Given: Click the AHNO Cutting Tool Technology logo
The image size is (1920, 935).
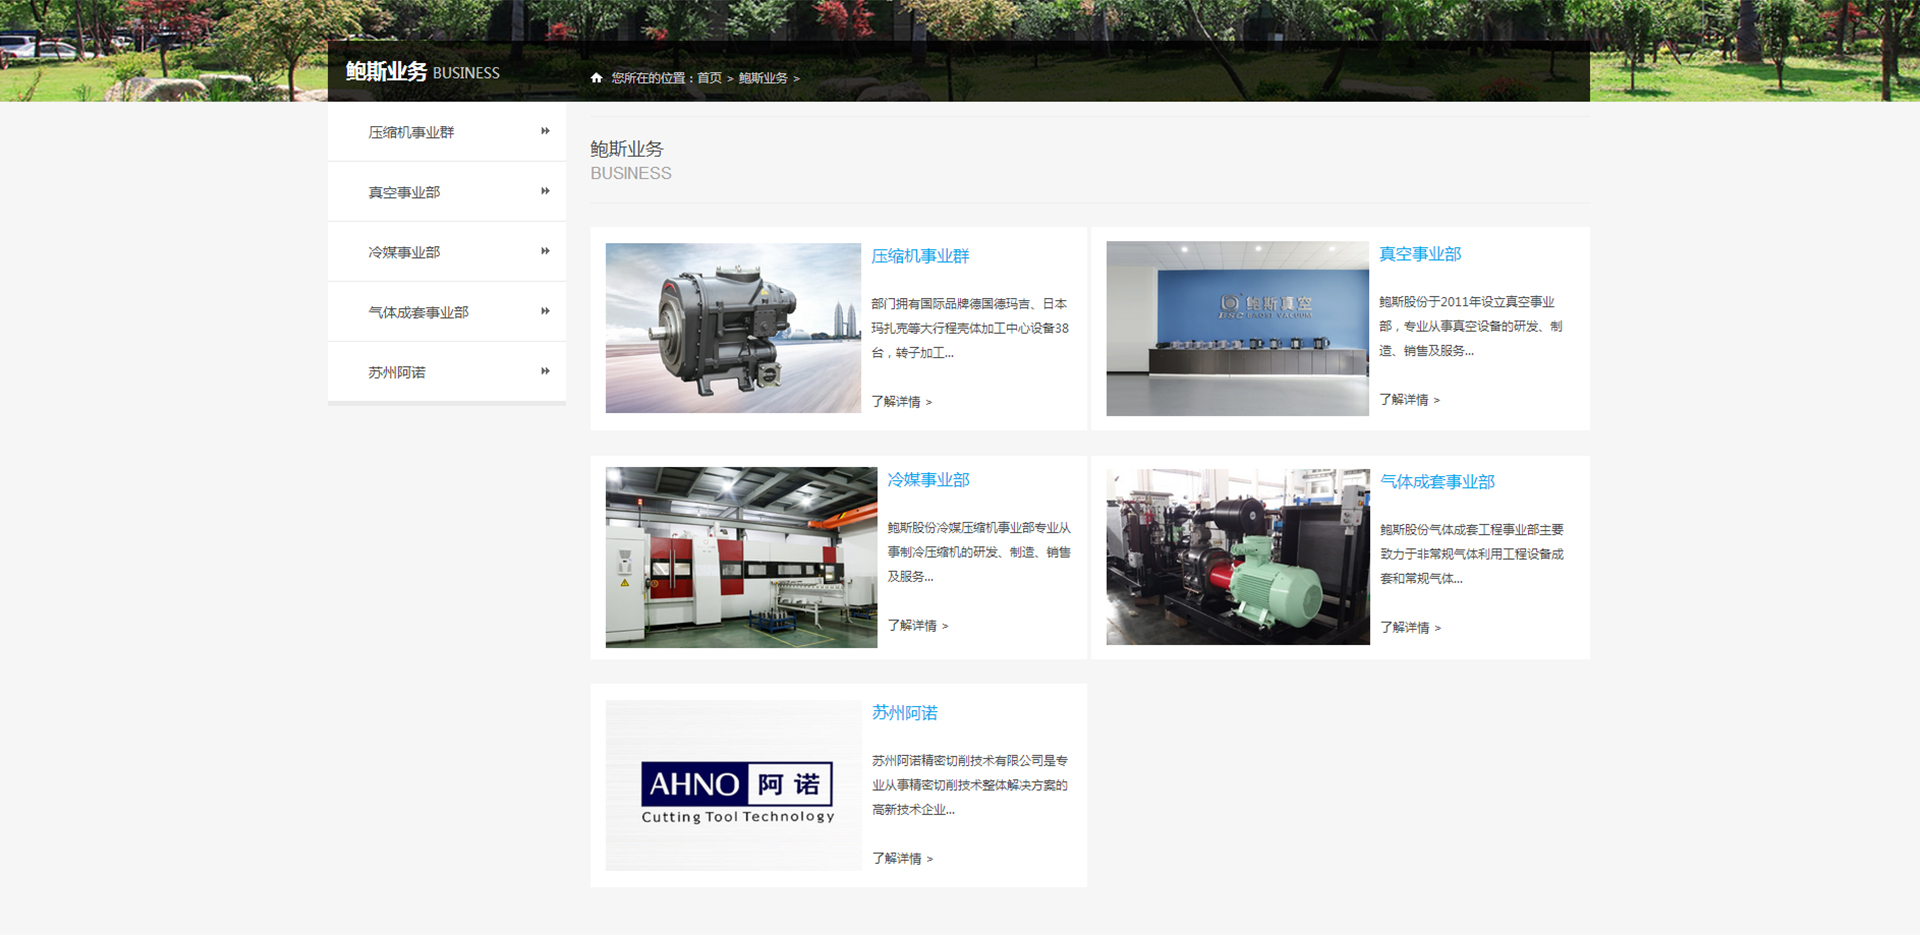Looking at the screenshot, I should pos(737,786).
